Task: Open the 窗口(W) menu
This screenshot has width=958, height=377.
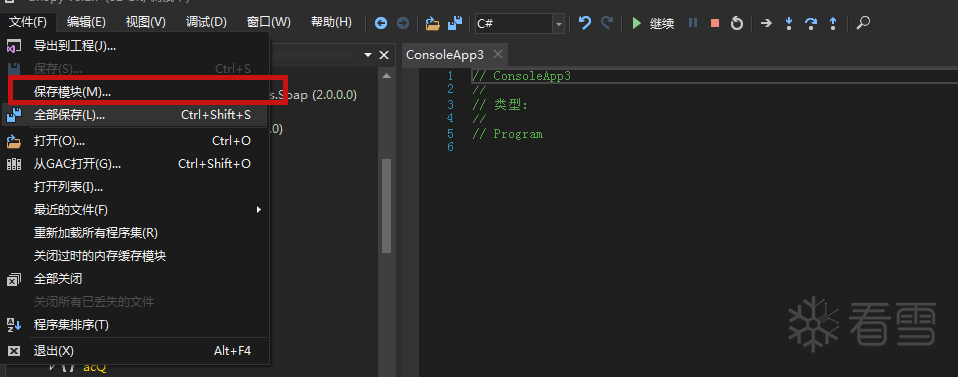Action: click(269, 22)
